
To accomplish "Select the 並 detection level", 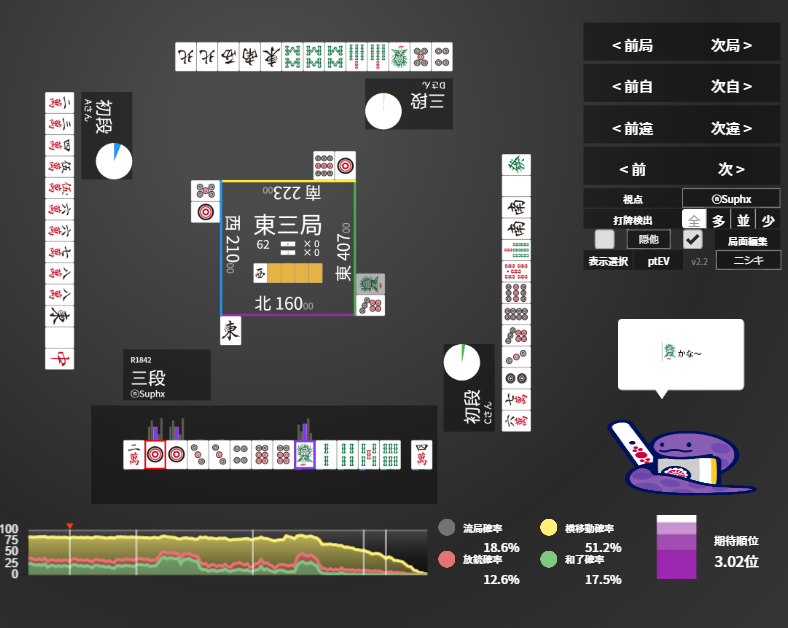I will 743,220.
